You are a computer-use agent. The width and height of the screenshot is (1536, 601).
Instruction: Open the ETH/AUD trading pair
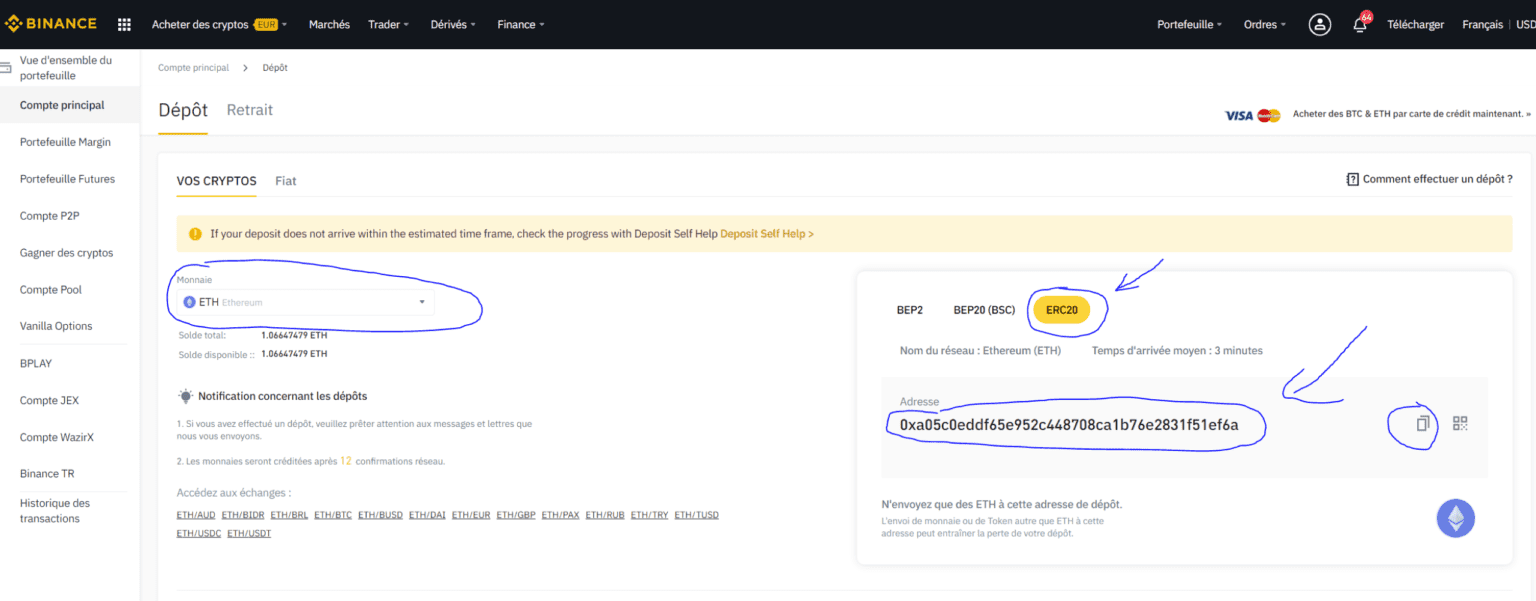196,515
